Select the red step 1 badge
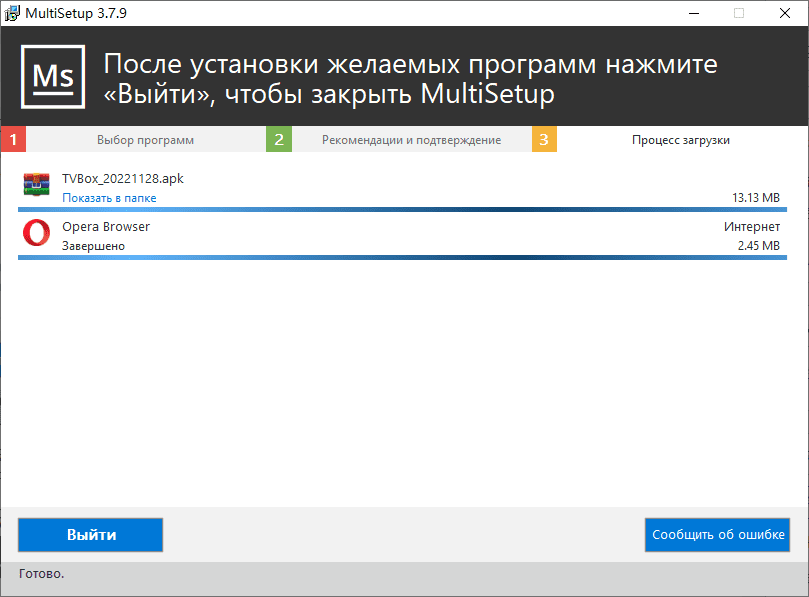The image size is (809, 597). (x=13, y=140)
